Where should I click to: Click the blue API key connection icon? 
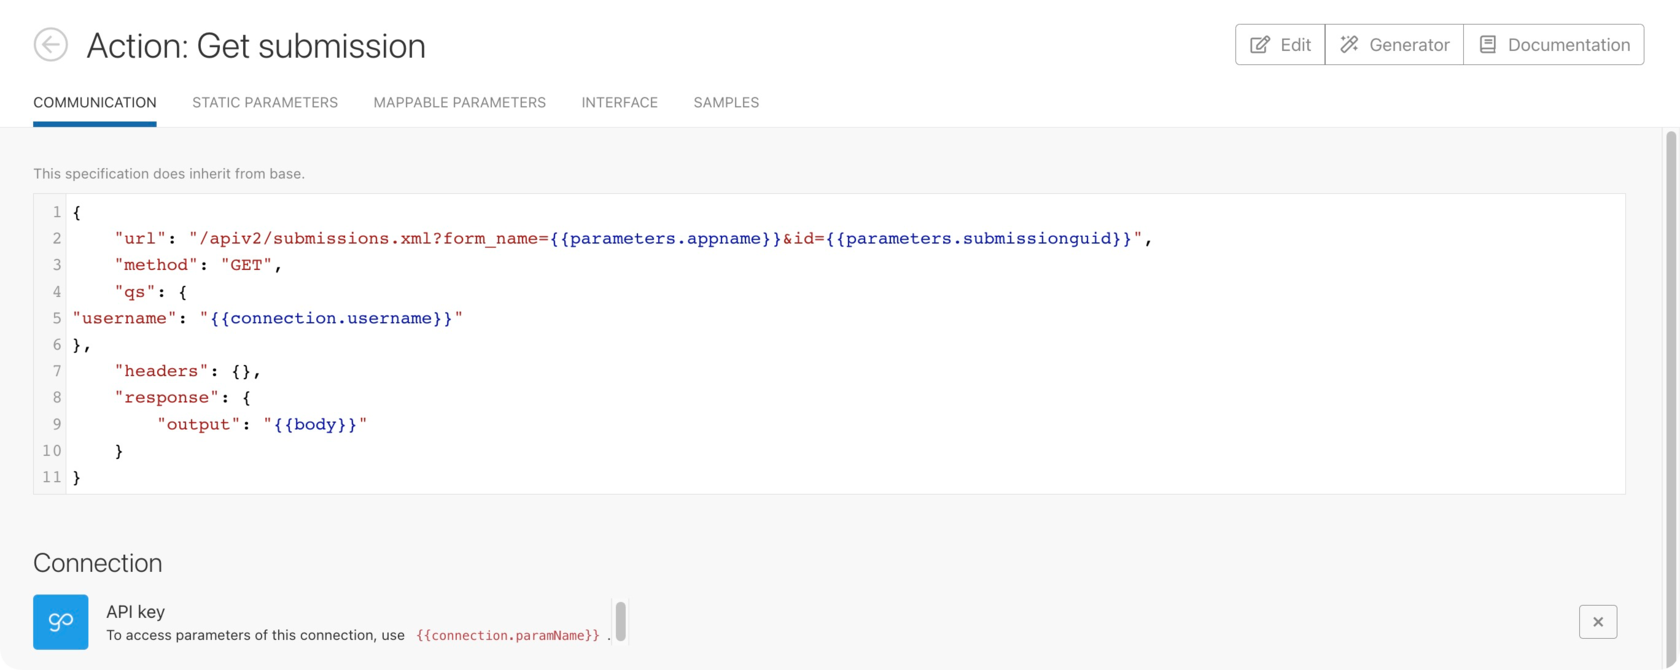(x=60, y=622)
